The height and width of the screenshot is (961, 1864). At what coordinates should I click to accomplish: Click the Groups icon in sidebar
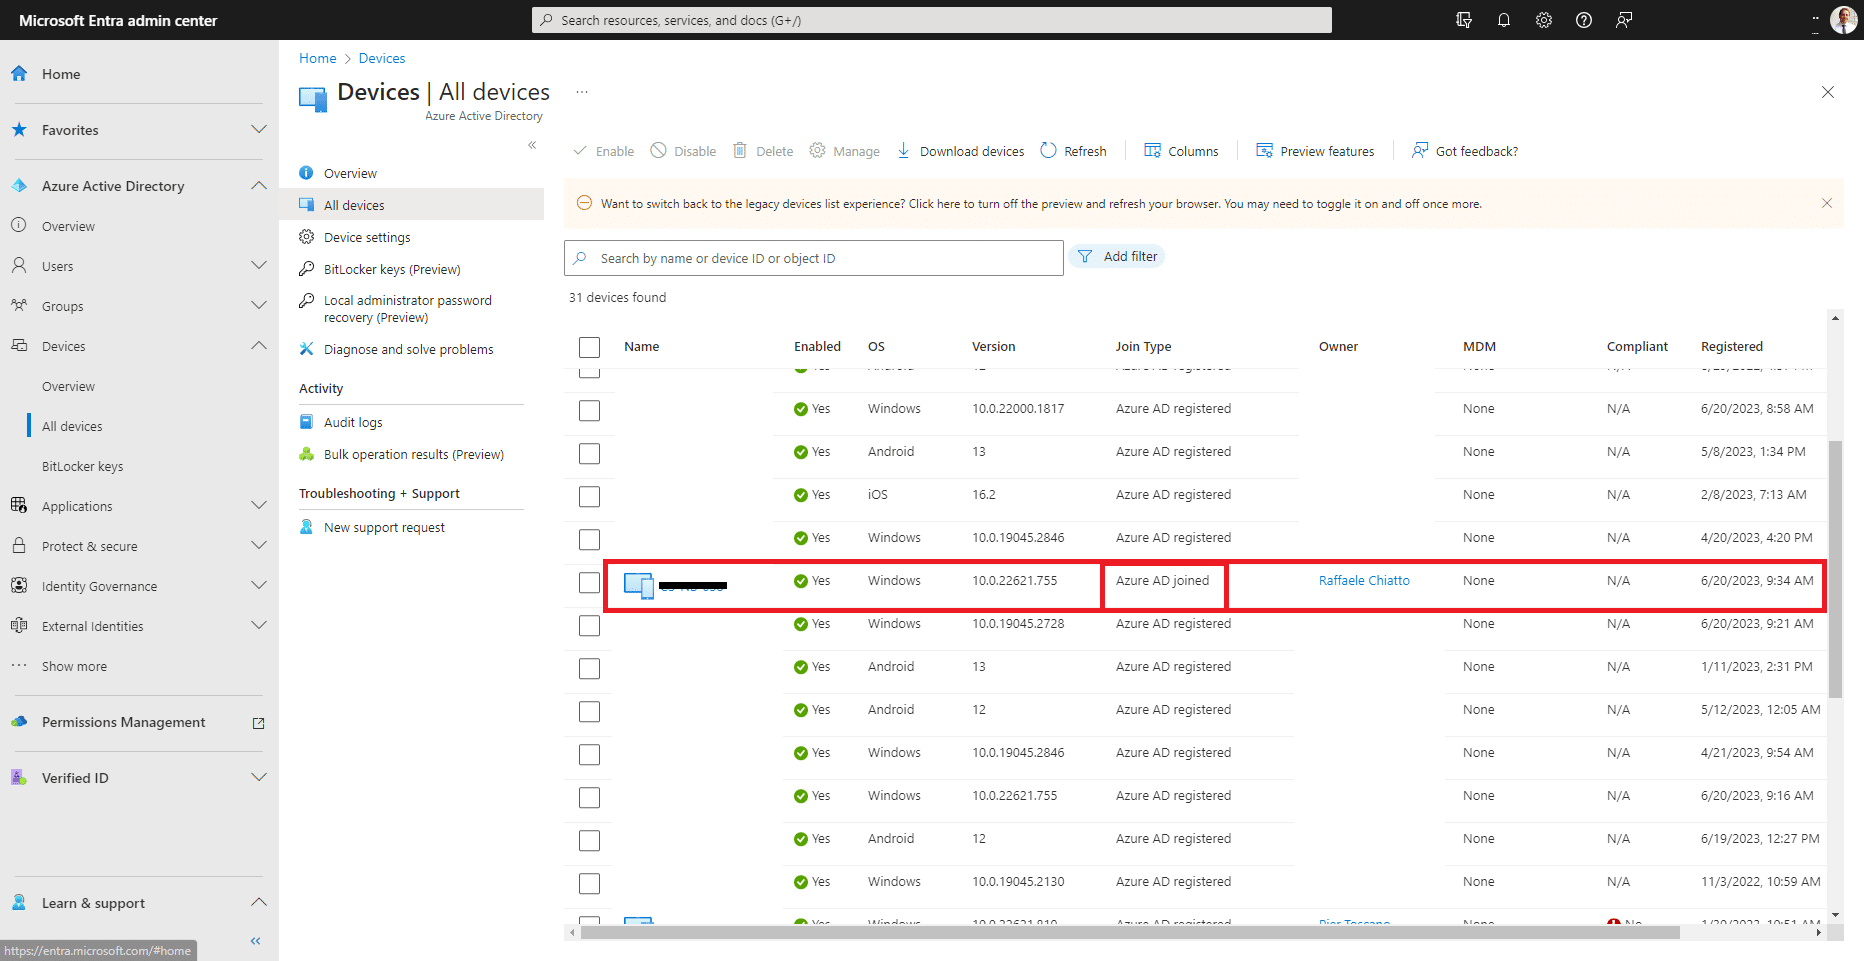19,305
